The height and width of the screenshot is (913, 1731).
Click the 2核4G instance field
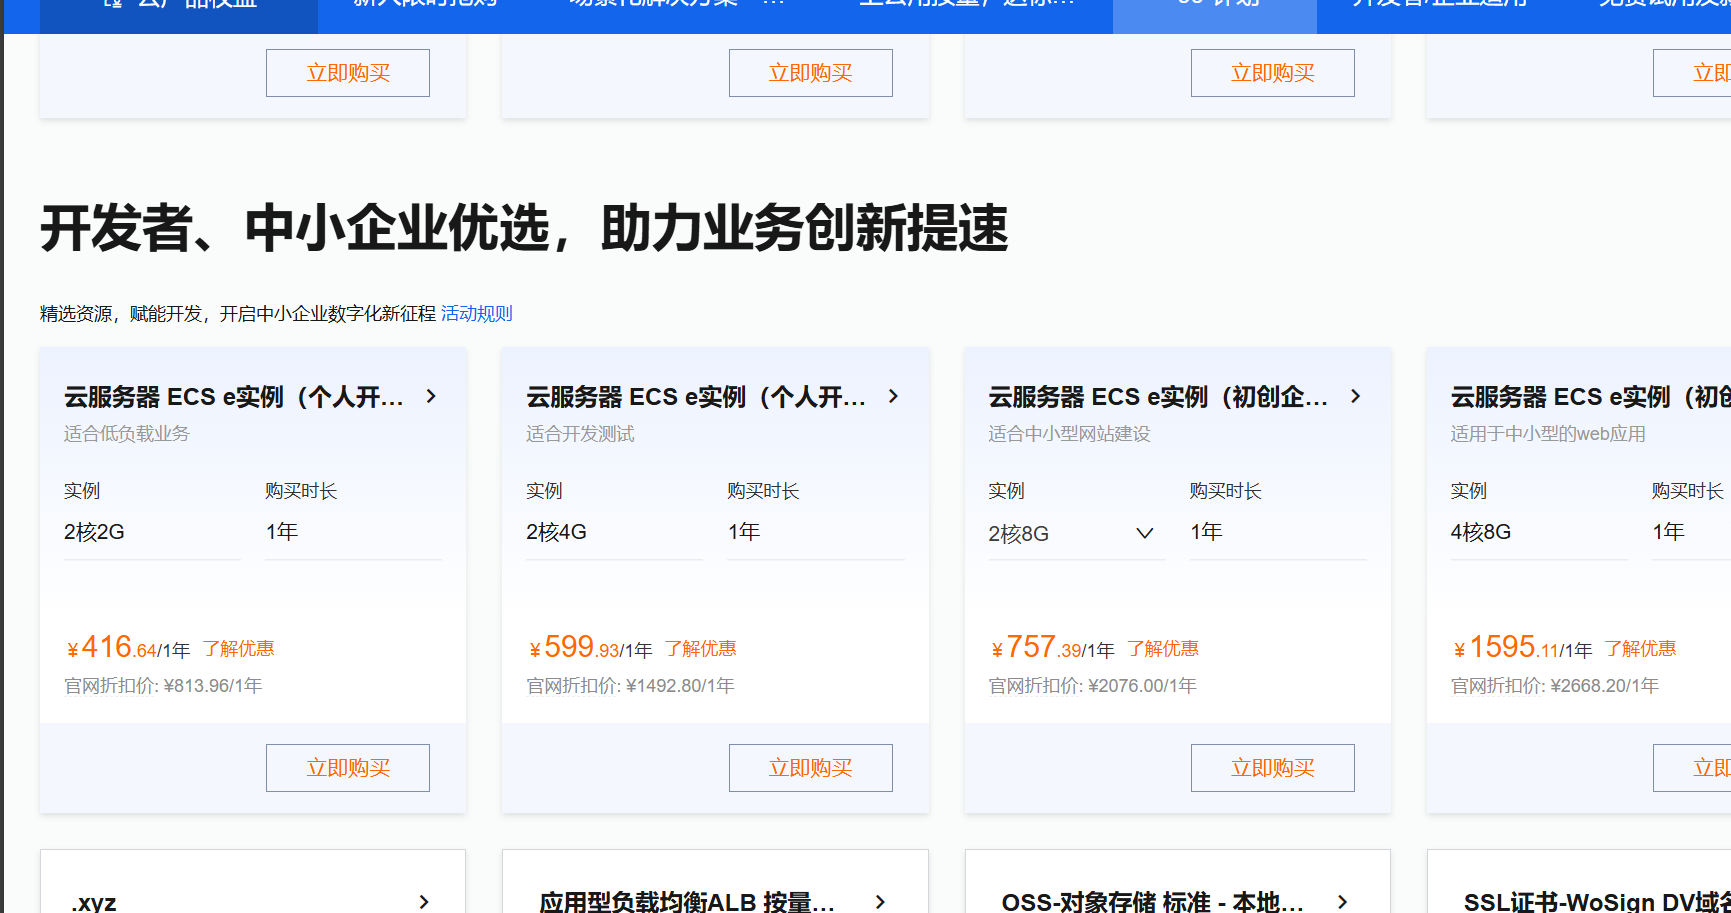point(614,533)
